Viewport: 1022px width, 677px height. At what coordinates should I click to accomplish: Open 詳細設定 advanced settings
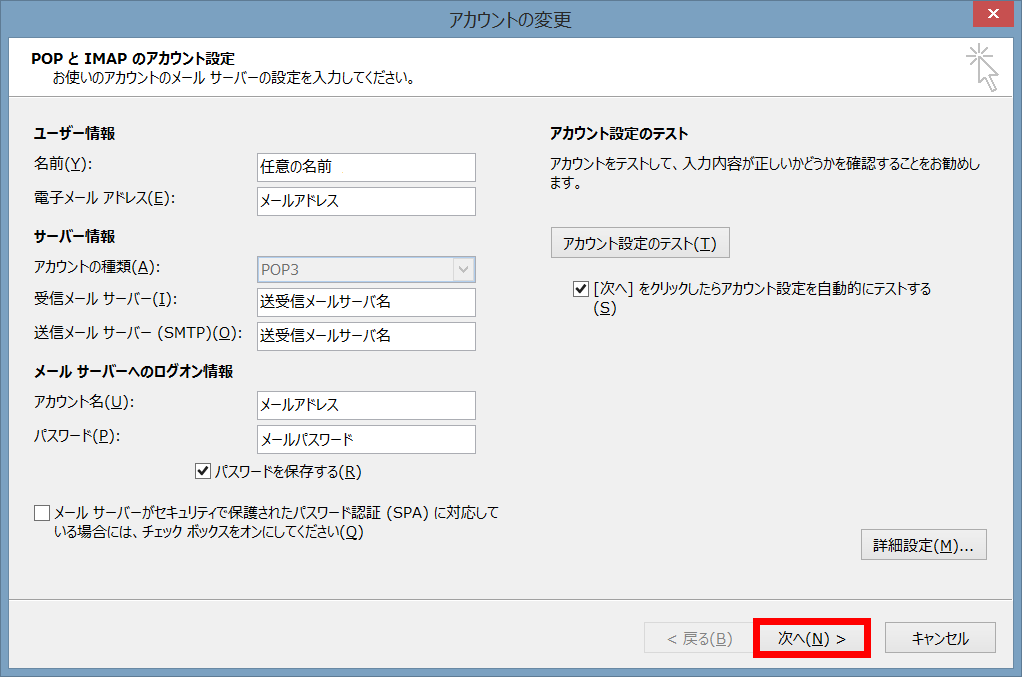923,545
